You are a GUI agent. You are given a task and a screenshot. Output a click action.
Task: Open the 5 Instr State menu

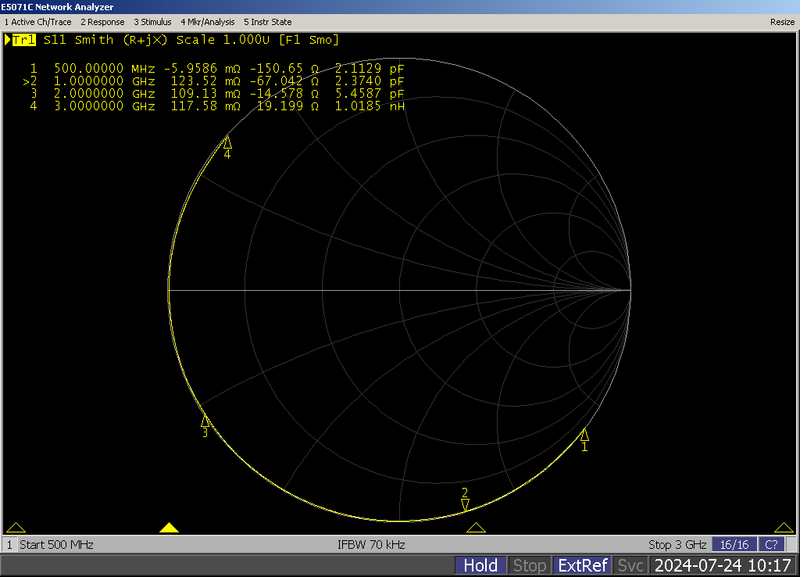pos(270,21)
